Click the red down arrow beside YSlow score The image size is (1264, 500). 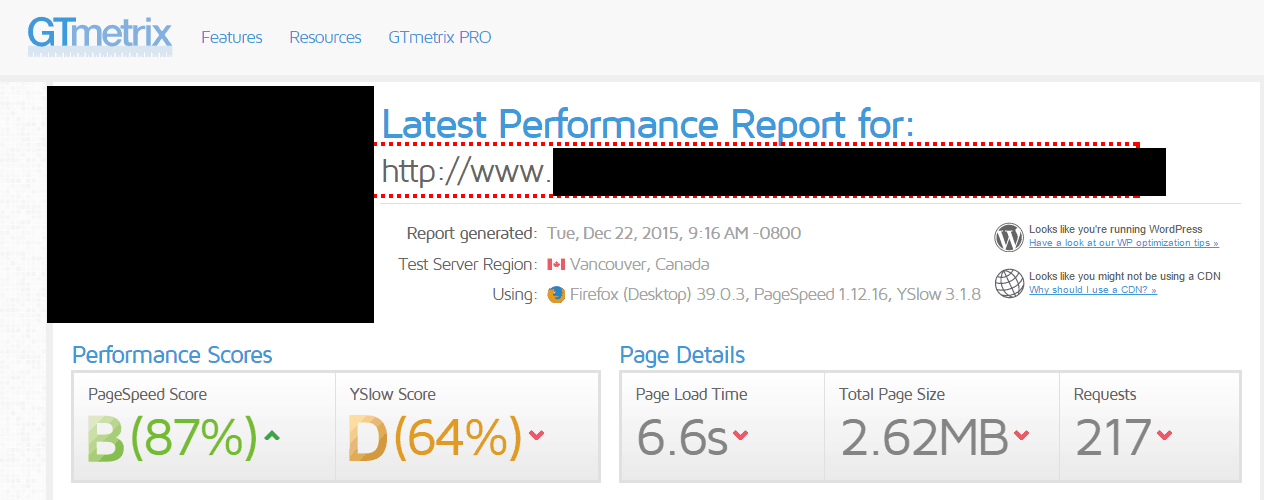tap(536, 435)
